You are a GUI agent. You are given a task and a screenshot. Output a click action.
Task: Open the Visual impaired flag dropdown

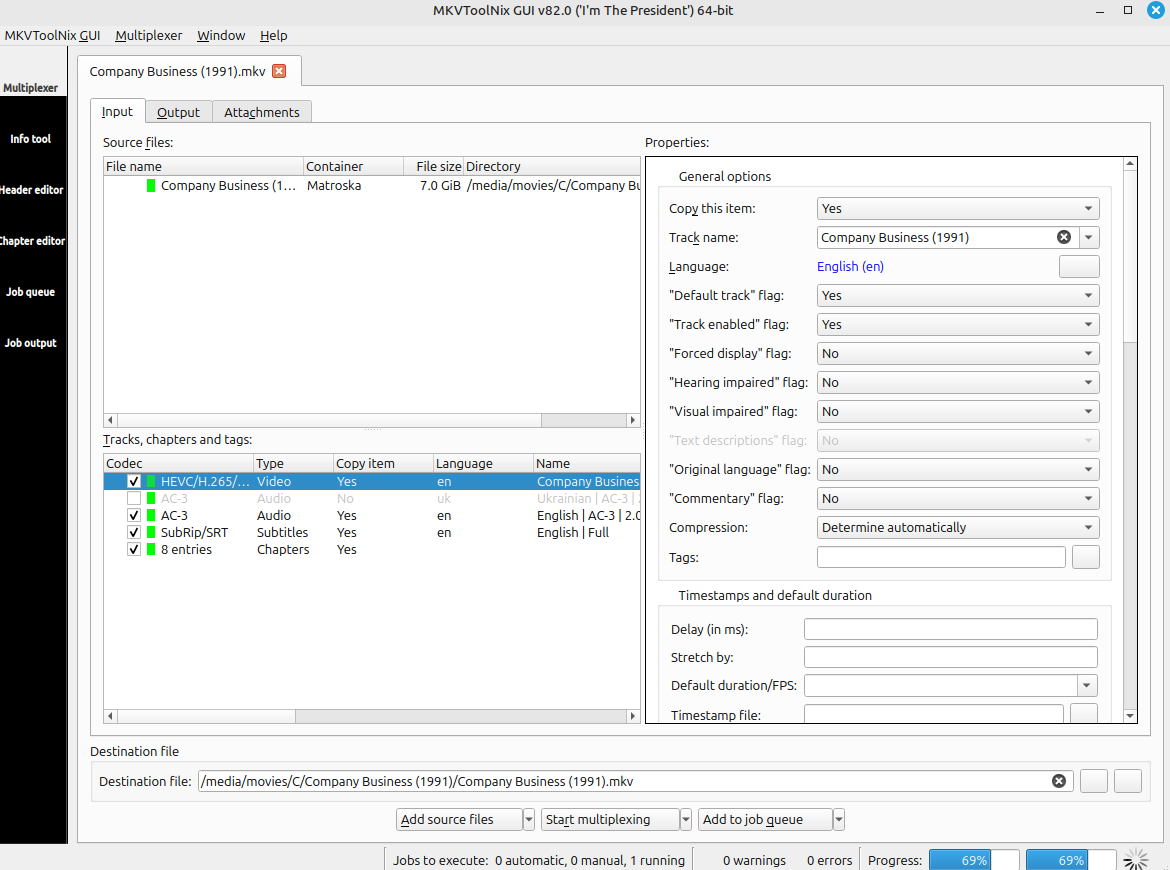pyautogui.click(x=958, y=411)
